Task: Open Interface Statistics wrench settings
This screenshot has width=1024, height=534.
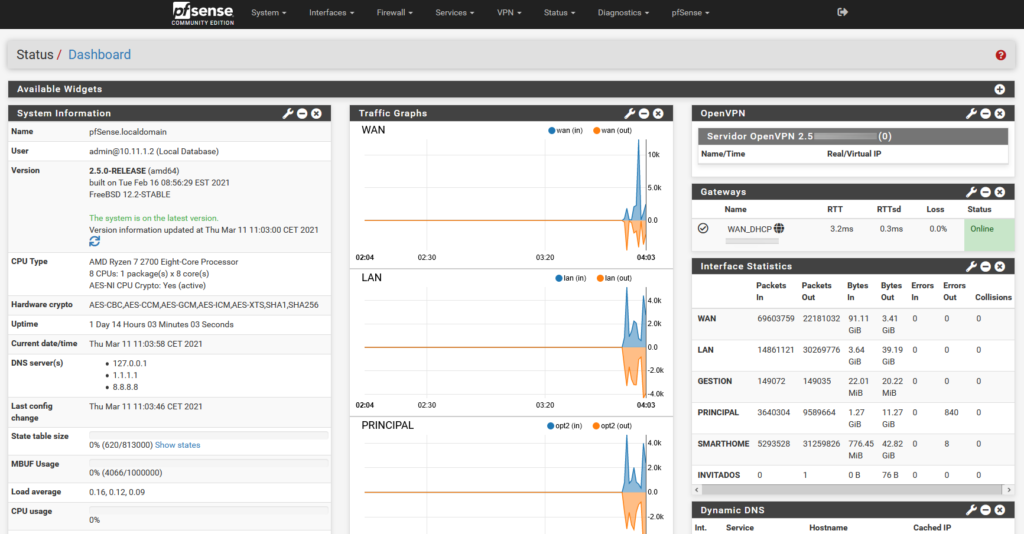Action: [x=971, y=266]
